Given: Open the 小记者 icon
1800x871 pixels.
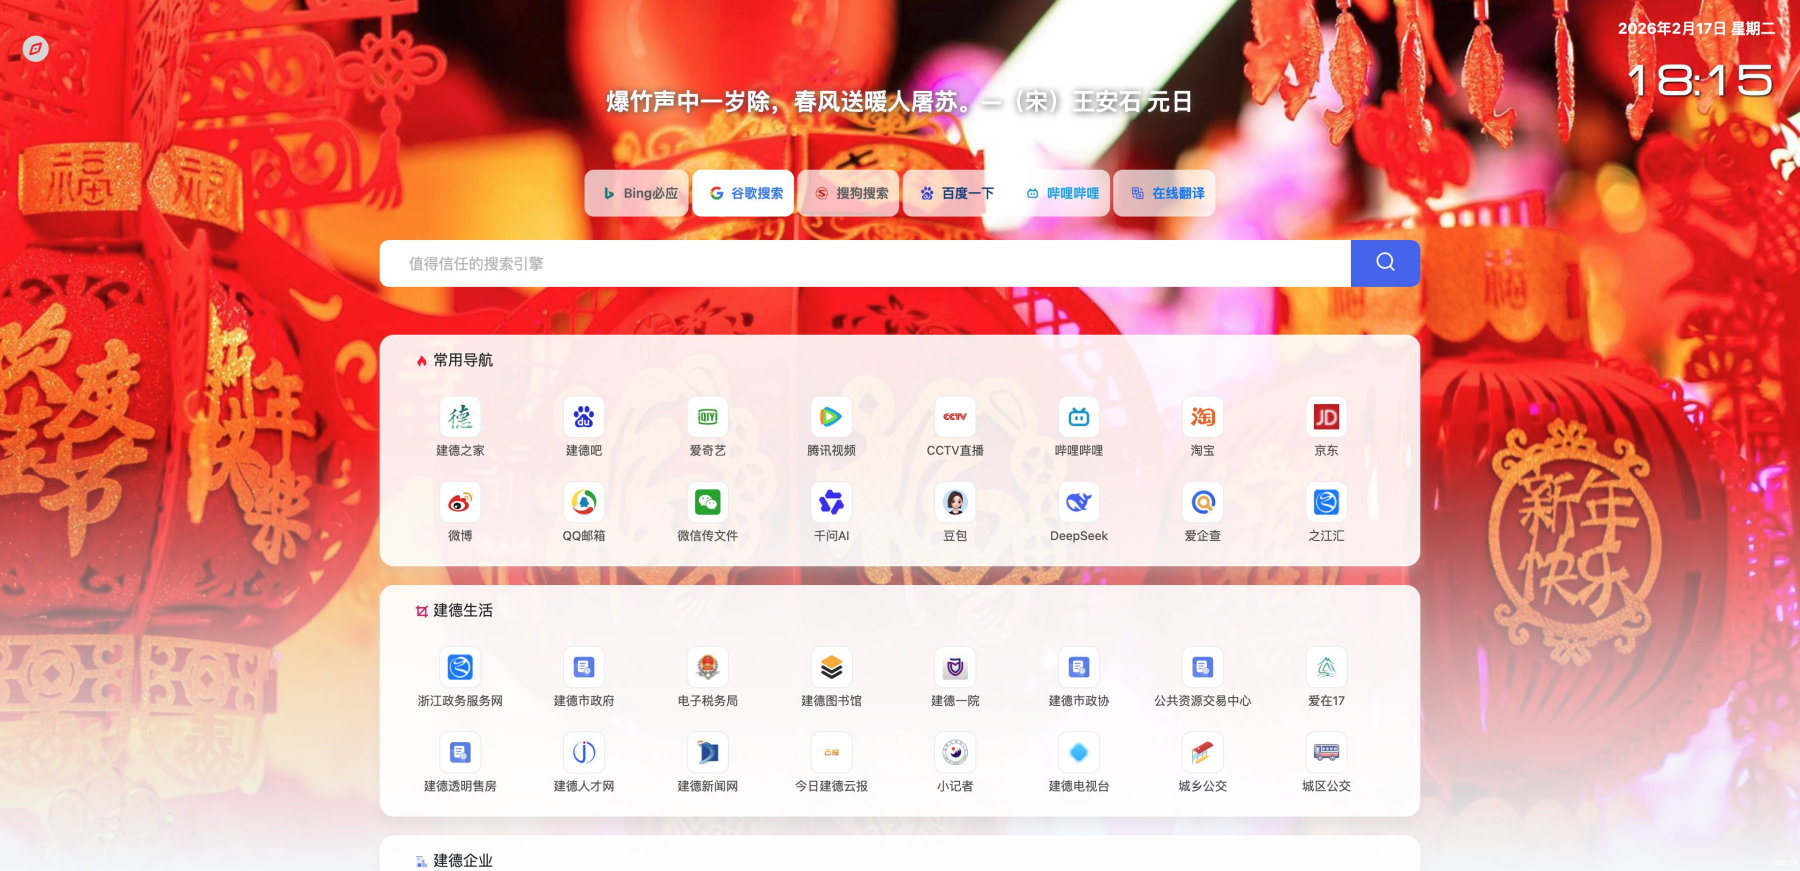Looking at the screenshot, I should 955,752.
